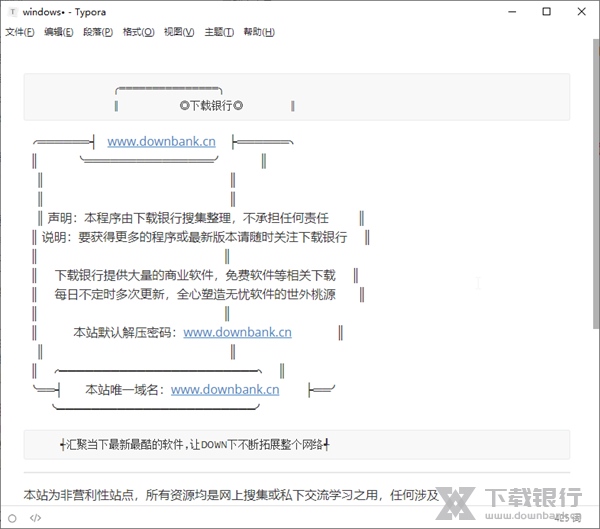Click the top www.downbank.cn link
Viewport: 600px width, 529px height.
(x=161, y=141)
